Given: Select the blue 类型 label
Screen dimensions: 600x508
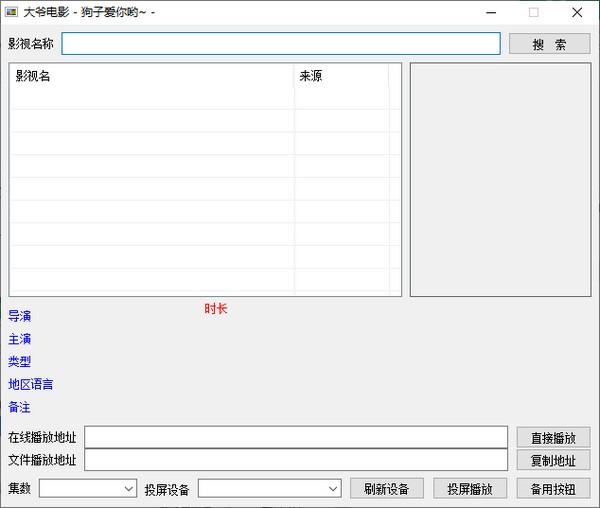Looking at the screenshot, I should pyautogui.click(x=20, y=362).
